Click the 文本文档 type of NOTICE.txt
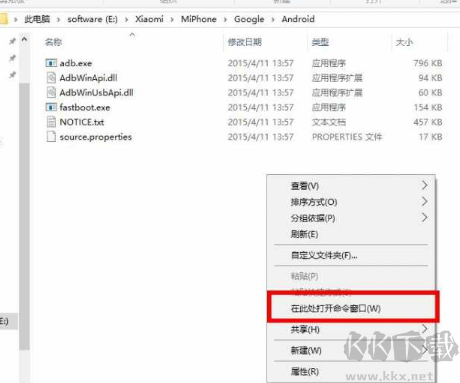Viewport: 460px width, 383px height. pyautogui.click(x=329, y=122)
